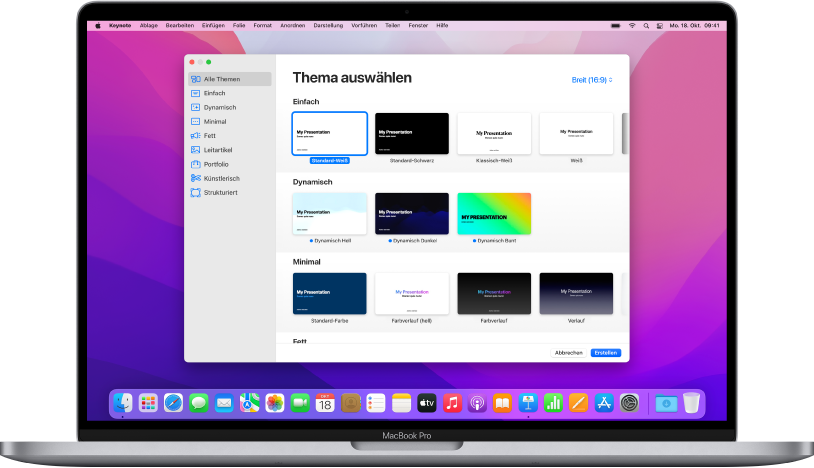Open Reminders from the Dock

[376, 403]
